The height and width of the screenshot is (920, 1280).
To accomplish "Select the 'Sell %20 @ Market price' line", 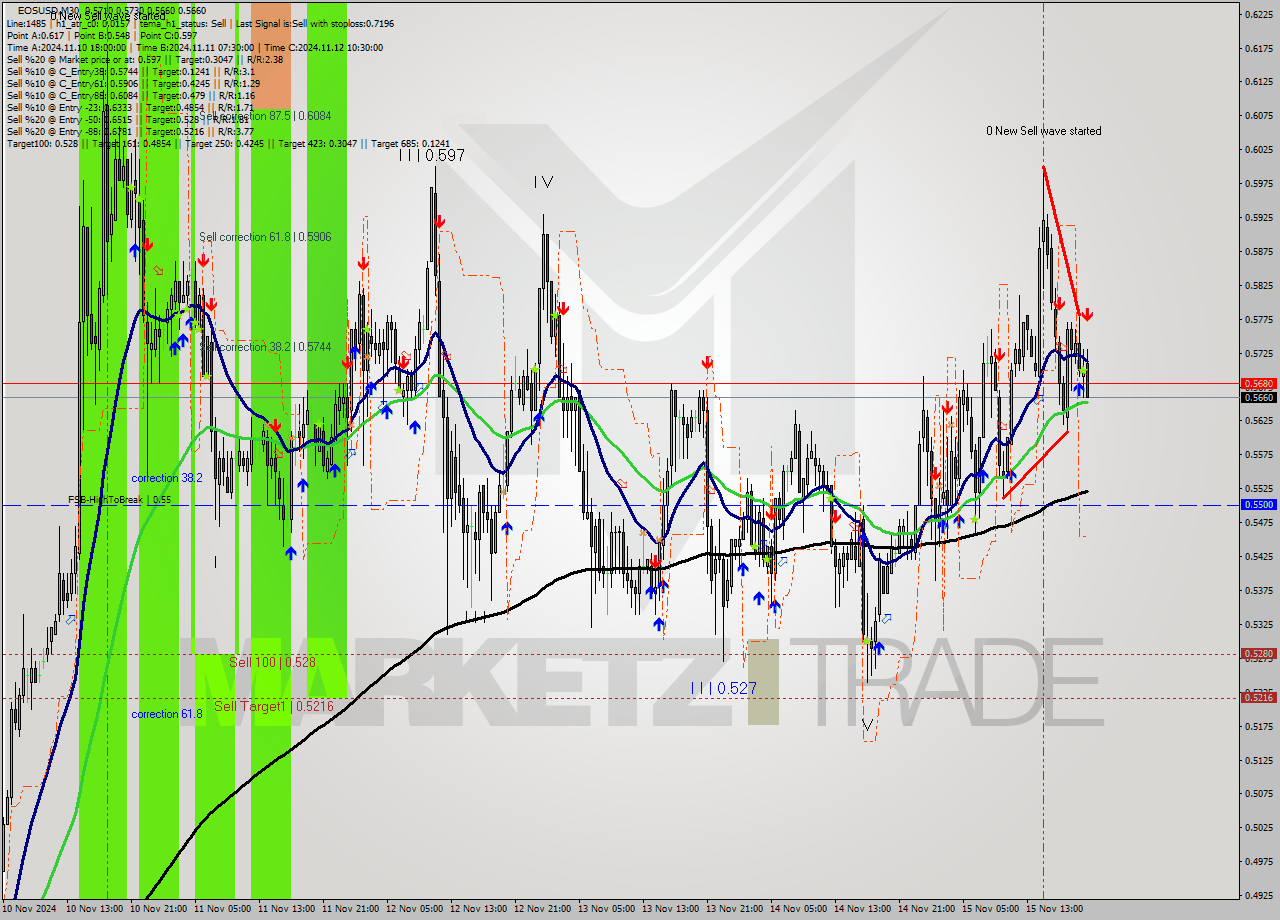I will tap(145, 59).
